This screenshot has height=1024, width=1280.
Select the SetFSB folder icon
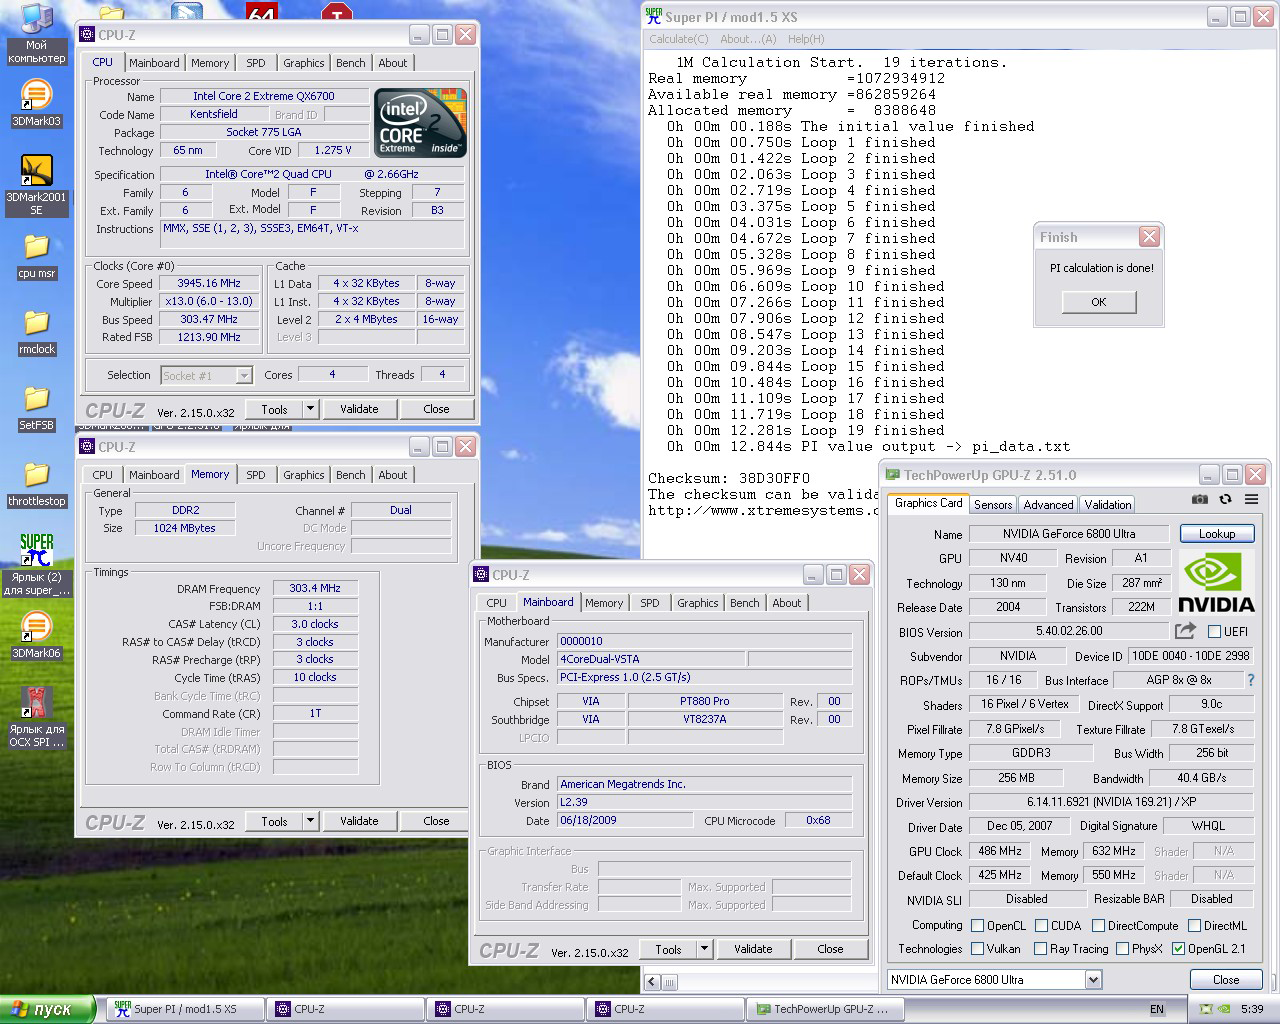coord(36,408)
